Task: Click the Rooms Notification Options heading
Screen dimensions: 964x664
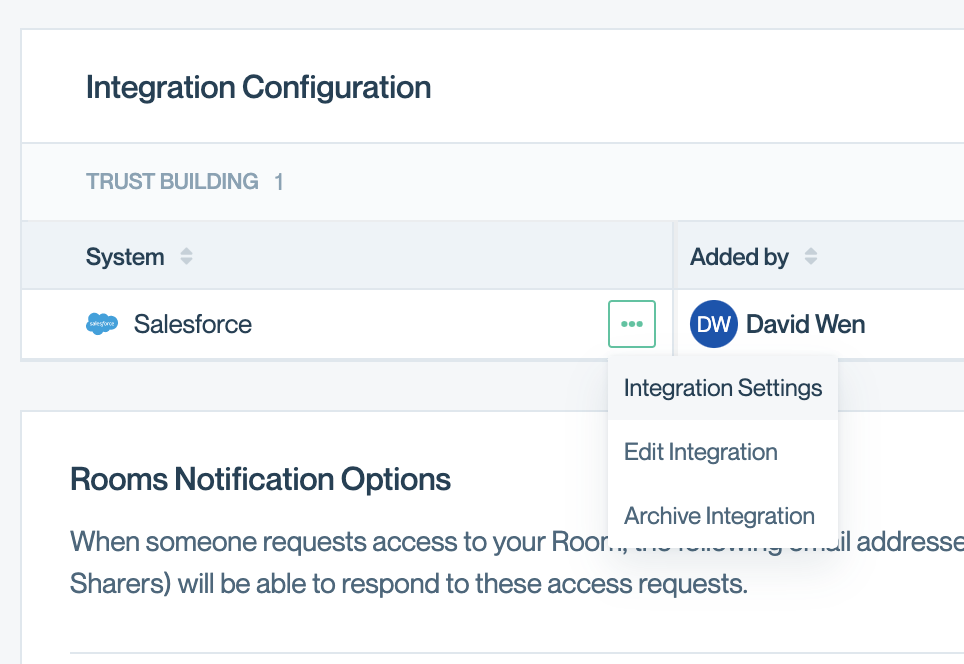Action: [x=260, y=480]
